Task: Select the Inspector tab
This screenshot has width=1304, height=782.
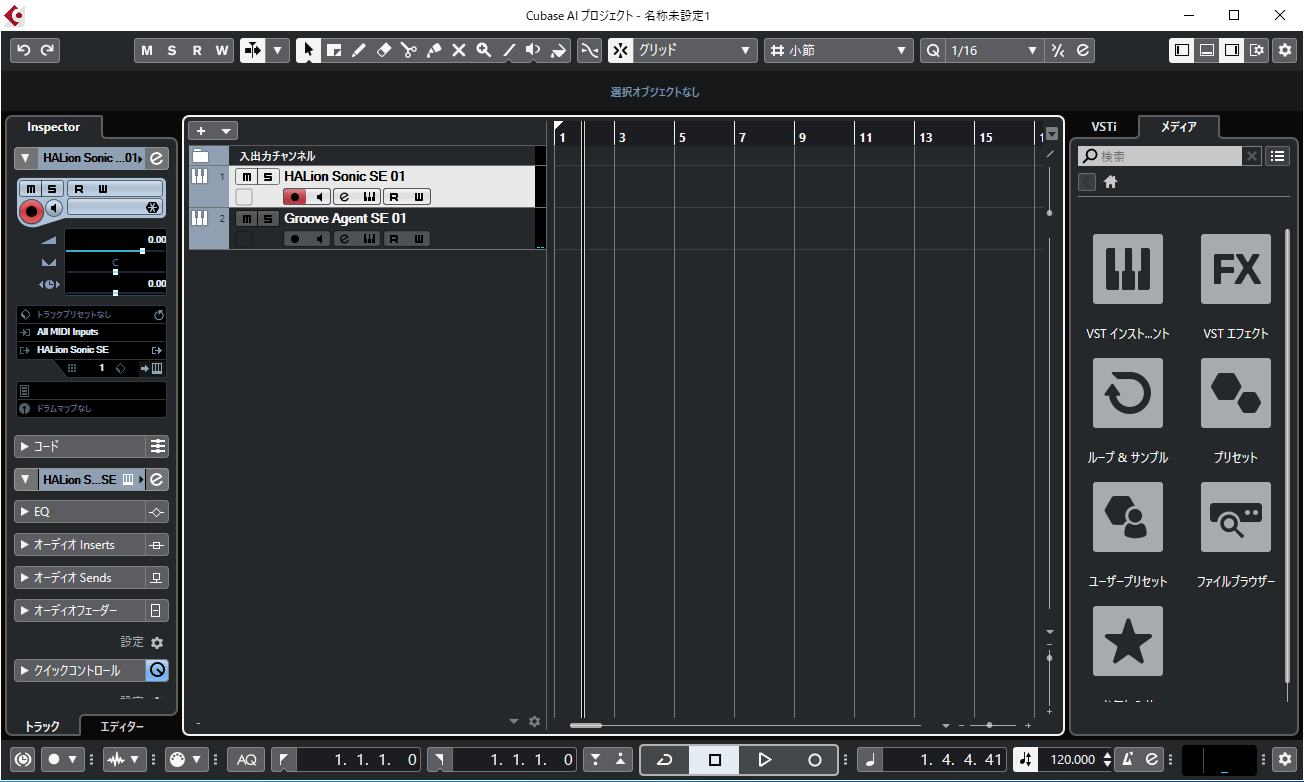Action: click(54, 127)
